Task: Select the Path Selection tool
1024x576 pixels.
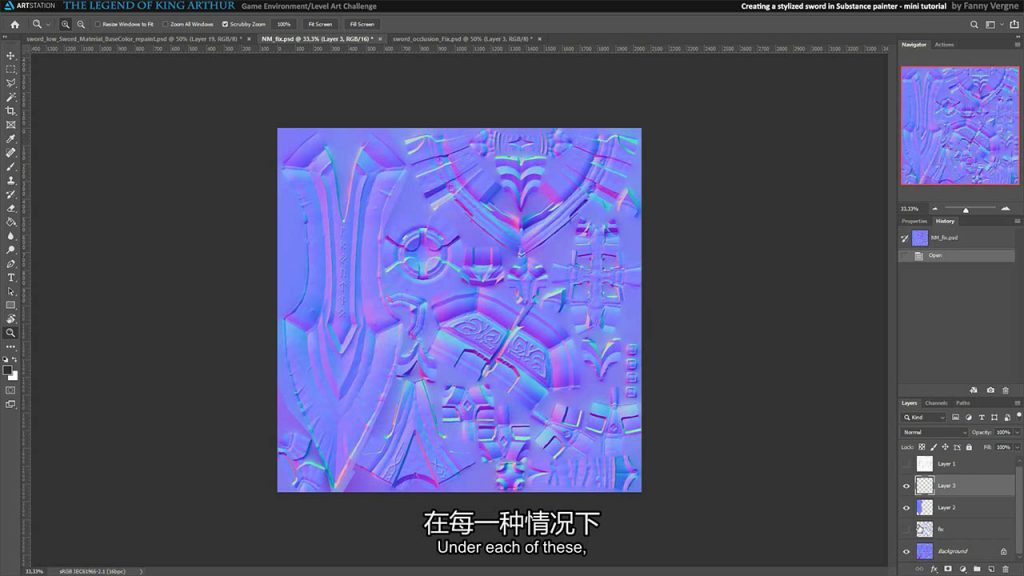Action: tap(10, 291)
